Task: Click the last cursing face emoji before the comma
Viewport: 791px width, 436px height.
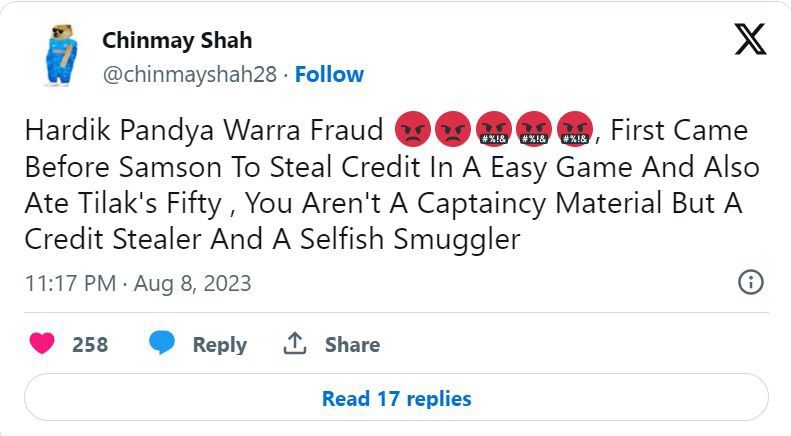Action: tap(574, 131)
